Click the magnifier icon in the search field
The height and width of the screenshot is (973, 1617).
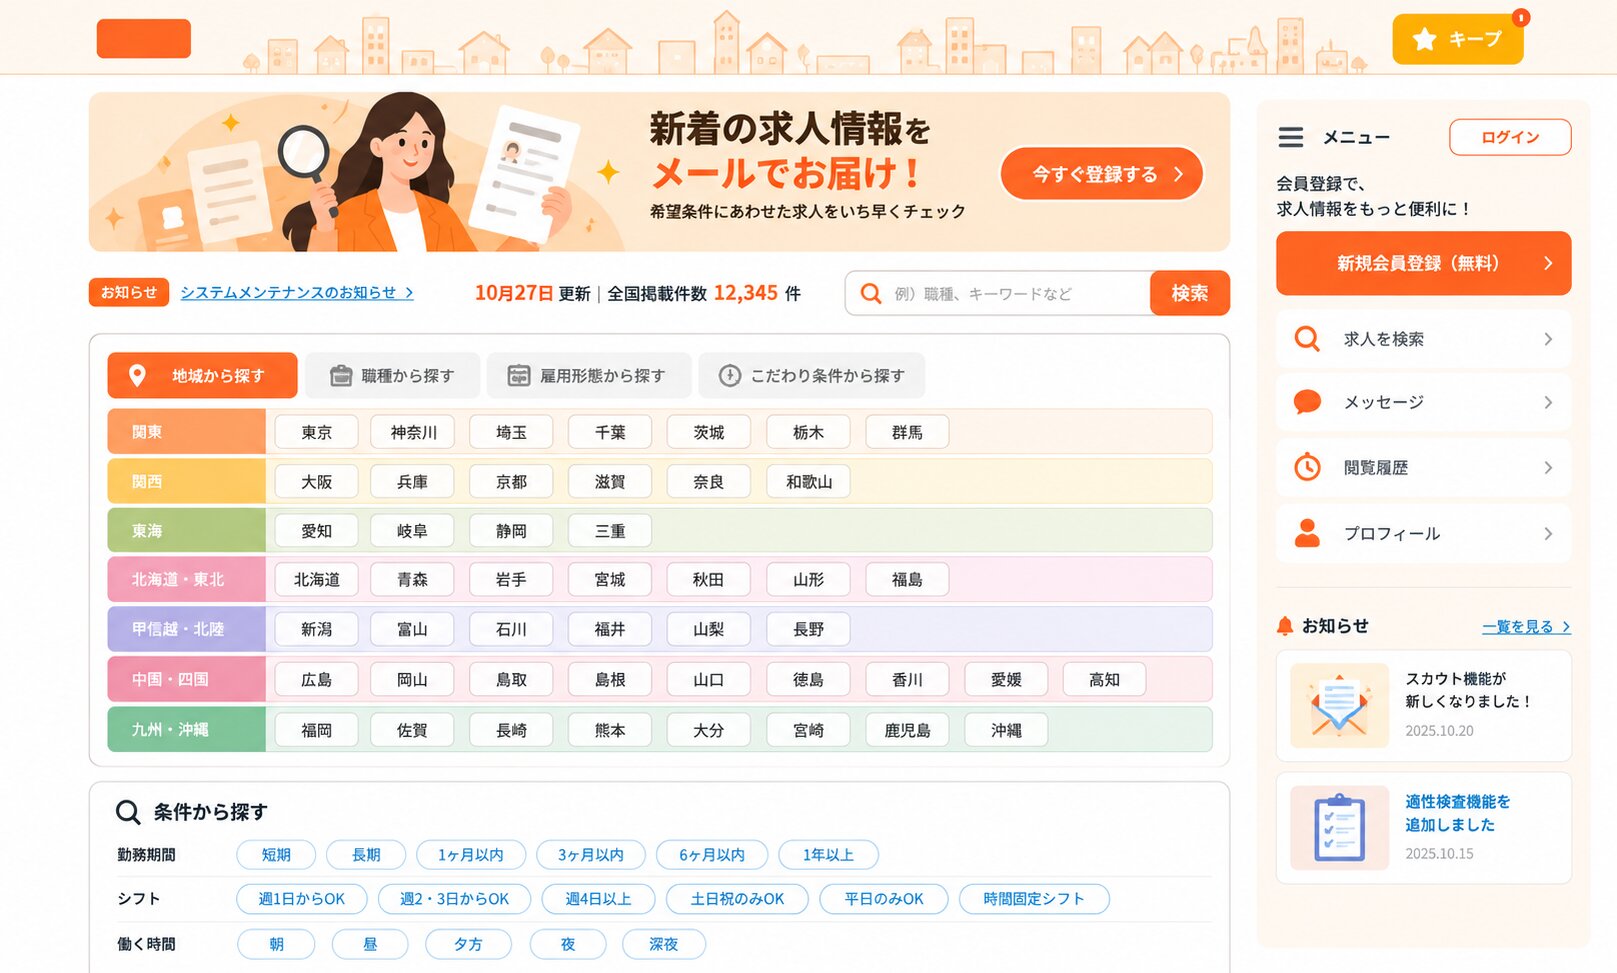pos(871,294)
